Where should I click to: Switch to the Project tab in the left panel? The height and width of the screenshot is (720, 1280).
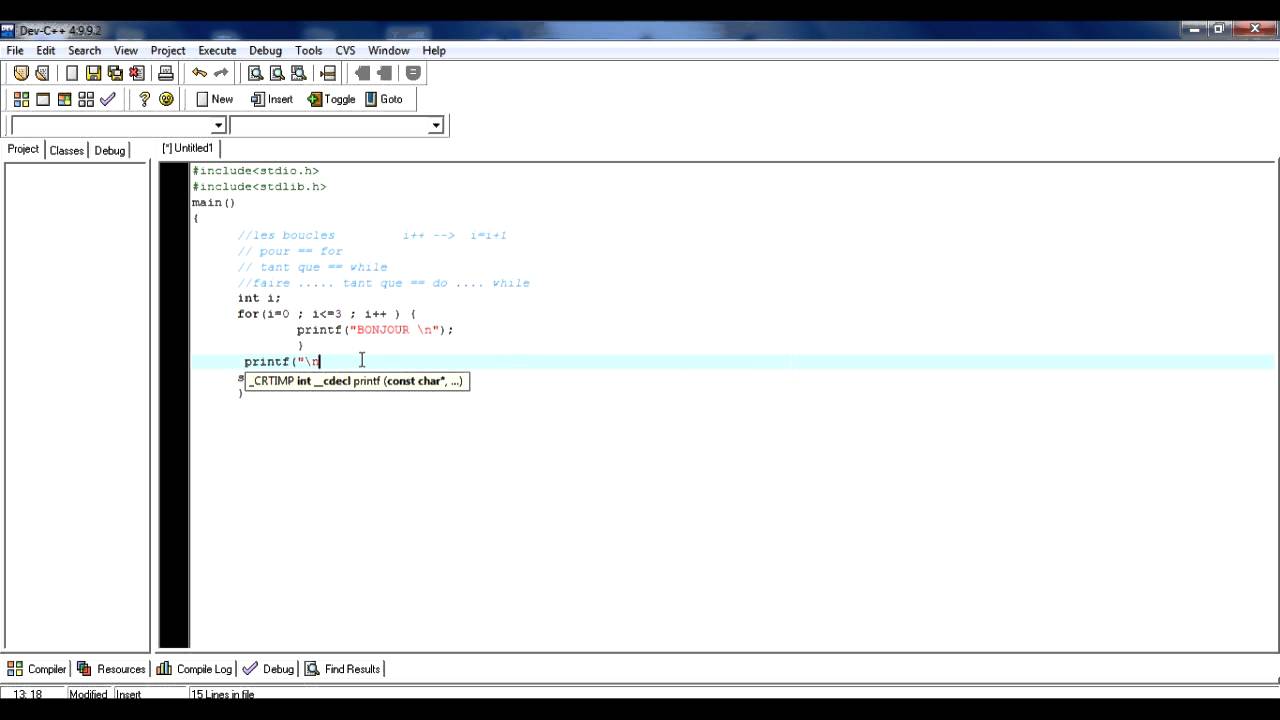pyautogui.click(x=23, y=149)
